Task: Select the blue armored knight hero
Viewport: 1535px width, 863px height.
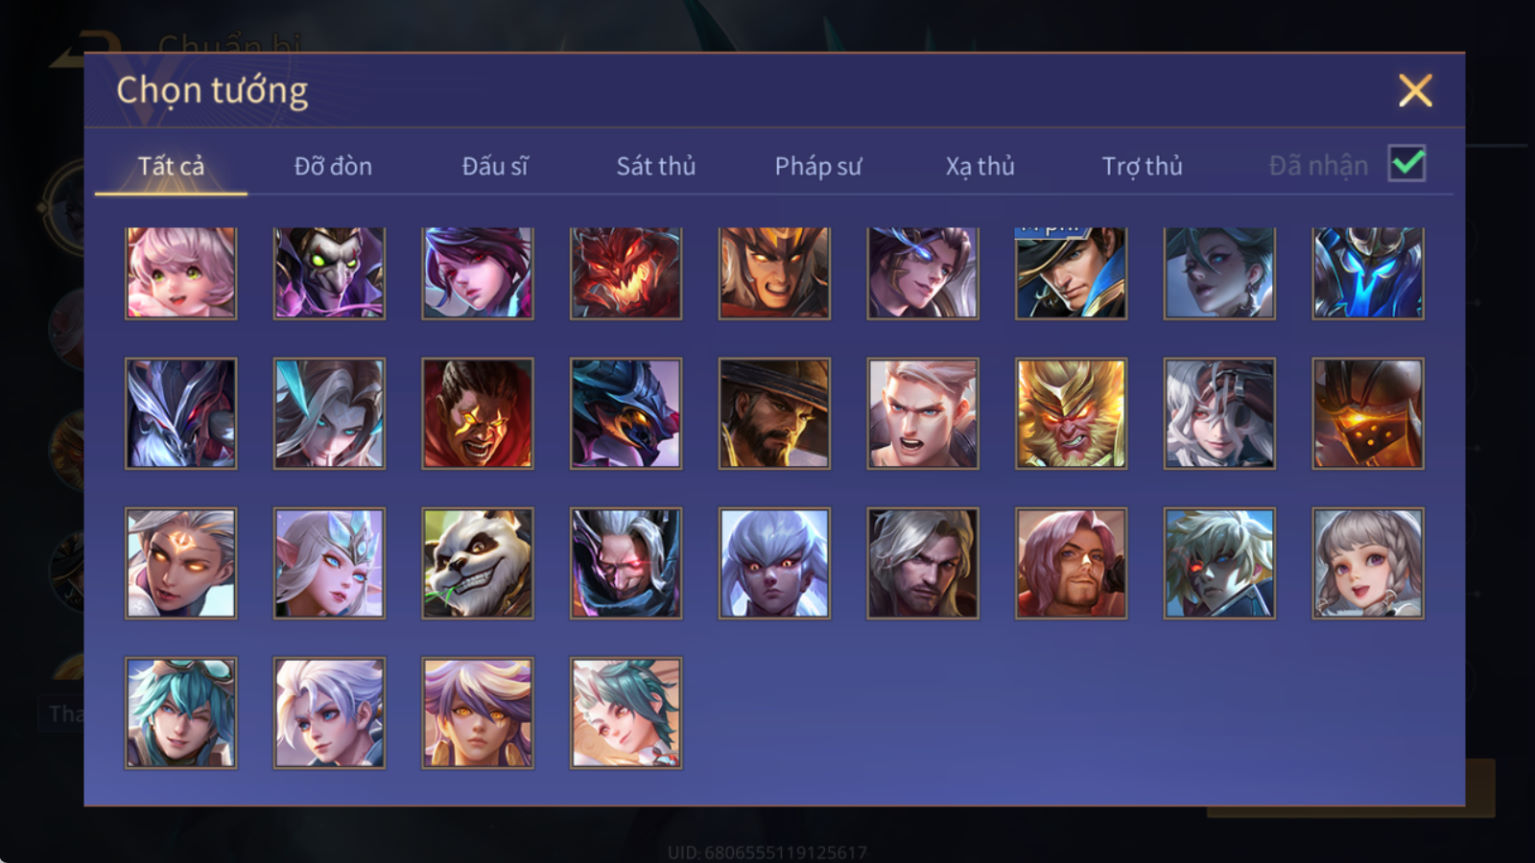Action: (x=1368, y=273)
